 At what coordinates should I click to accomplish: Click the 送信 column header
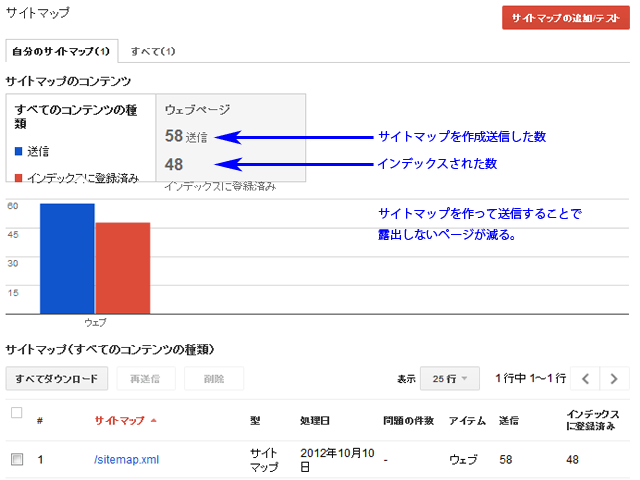[509, 420]
